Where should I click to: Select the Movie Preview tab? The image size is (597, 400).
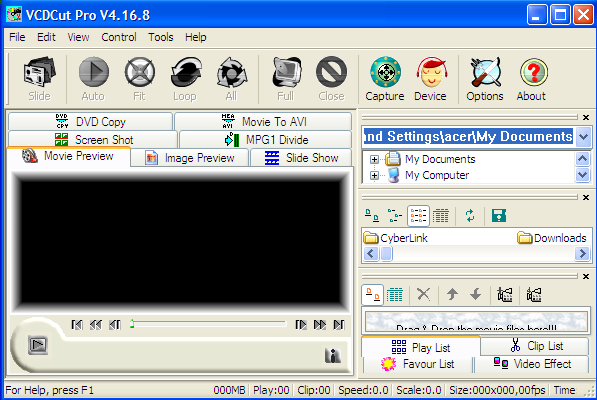[x=69, y=156]
